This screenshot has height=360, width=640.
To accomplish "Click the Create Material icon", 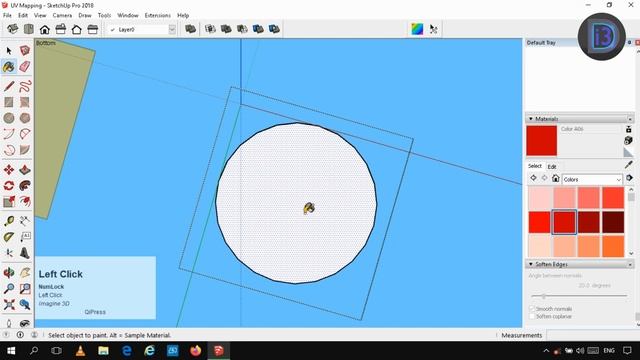I will click(629, 140).
